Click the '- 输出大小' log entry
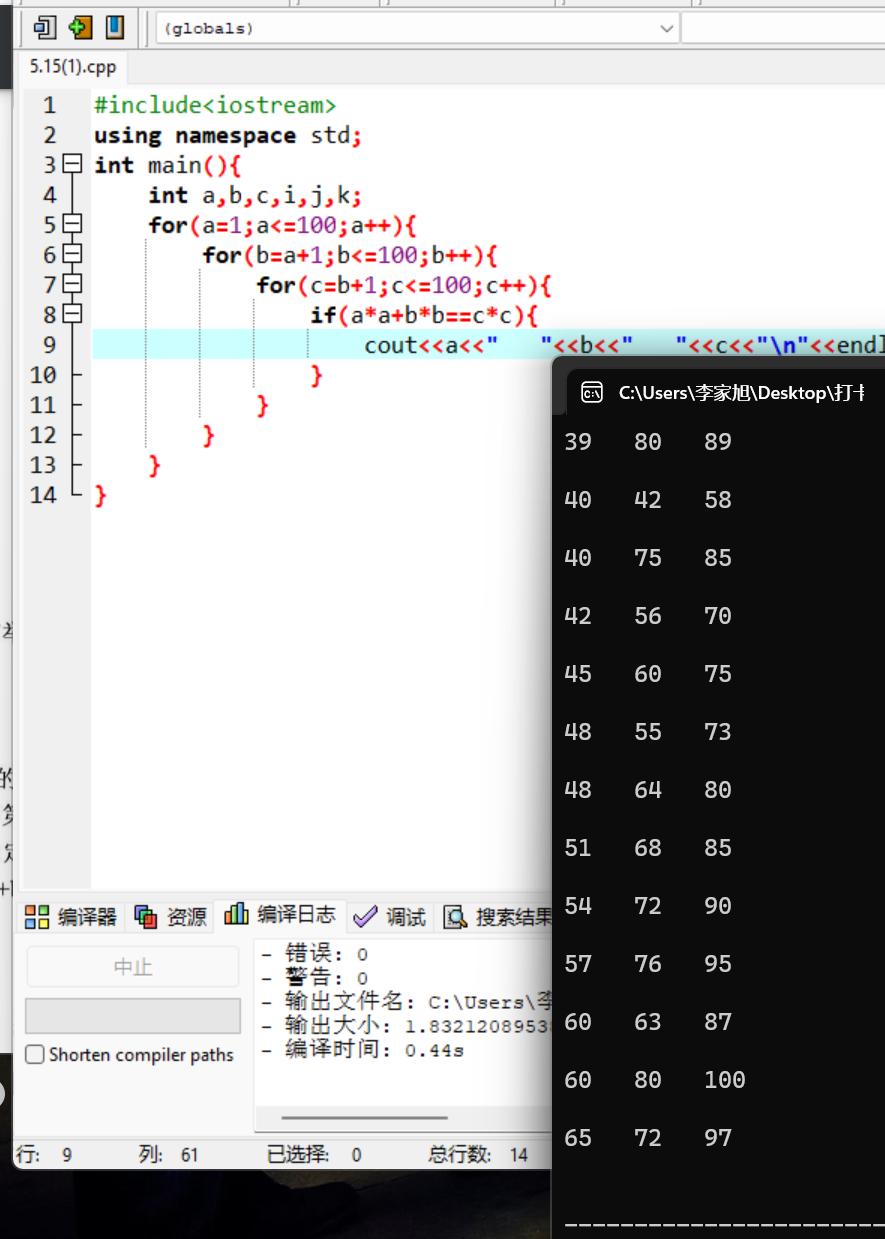This screenshot has width=885, height=1239. click(406, 1026)
